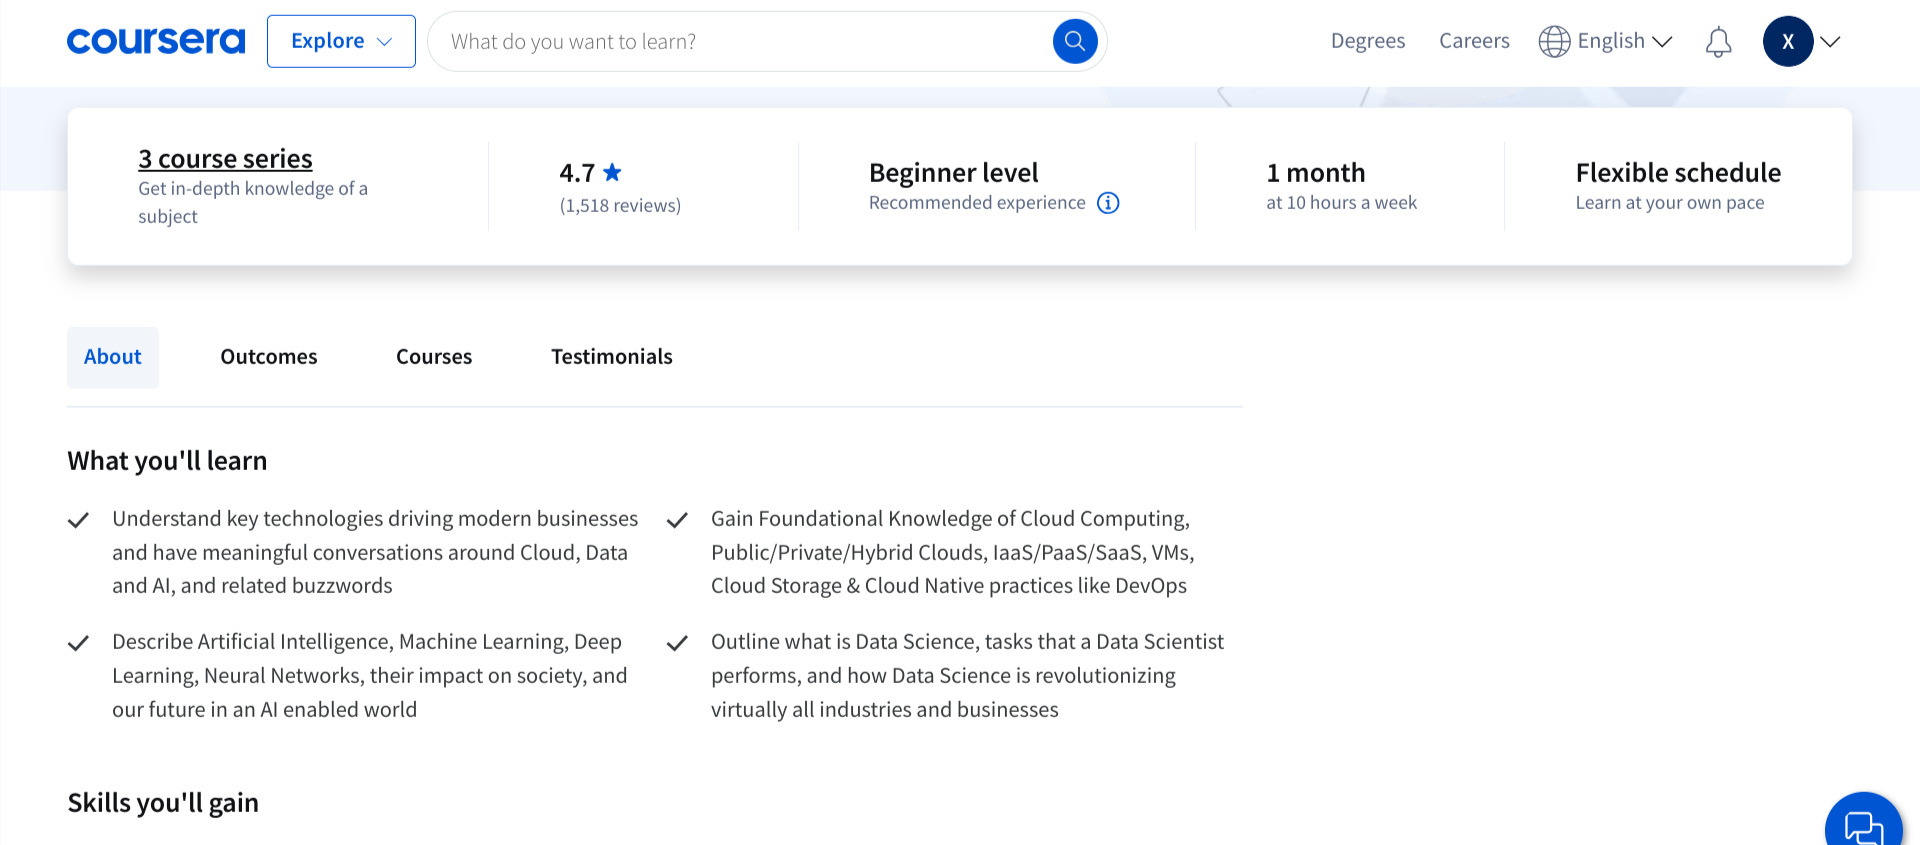The image size is (1920, 845).
Task: Open the Testimonials tab
Action: tap(611, 357)
